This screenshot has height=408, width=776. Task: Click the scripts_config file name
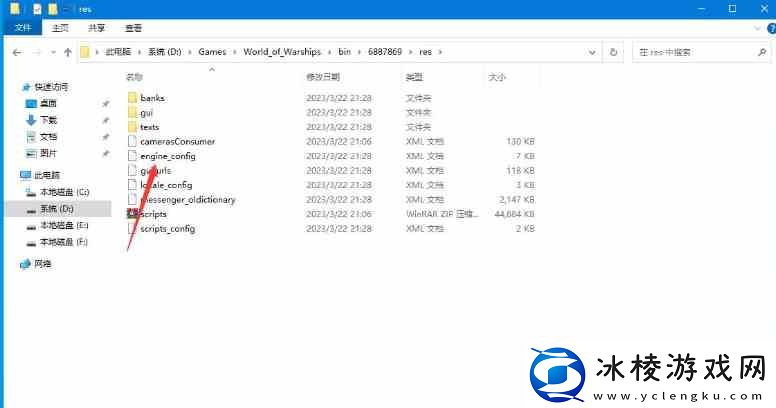coord(168,229)
